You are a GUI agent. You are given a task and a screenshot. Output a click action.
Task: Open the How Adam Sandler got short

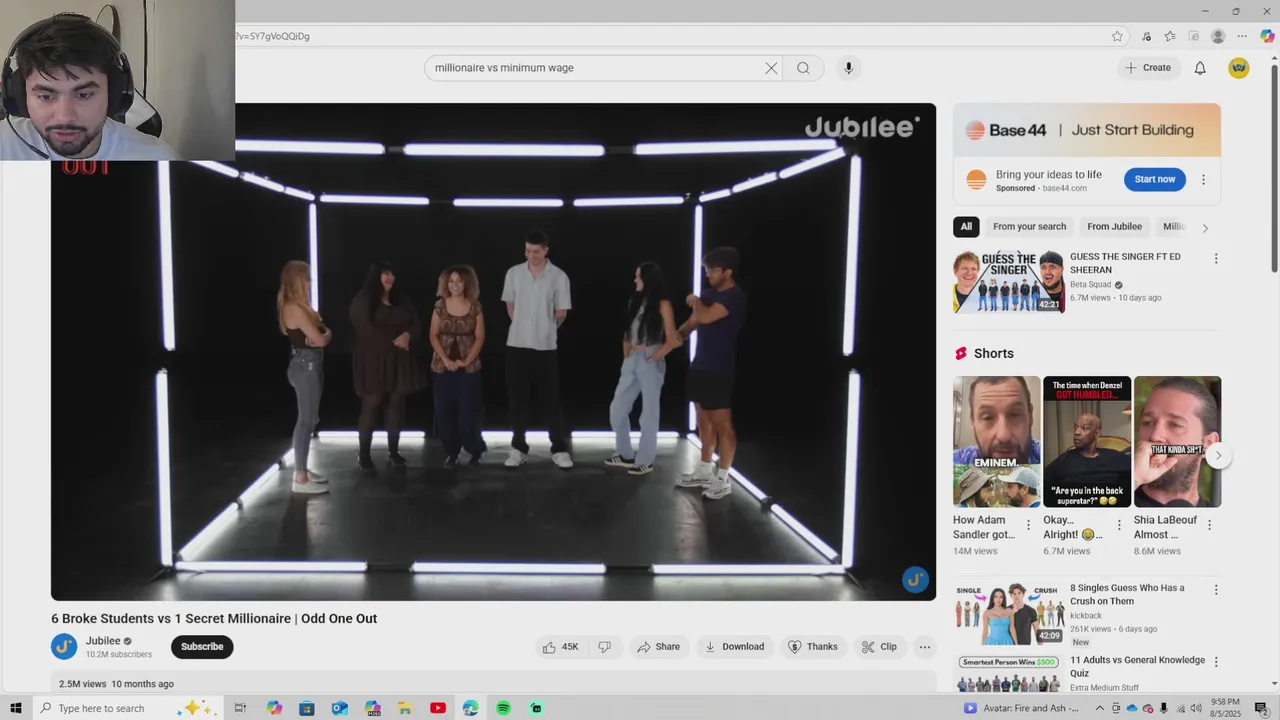point(996,441)
